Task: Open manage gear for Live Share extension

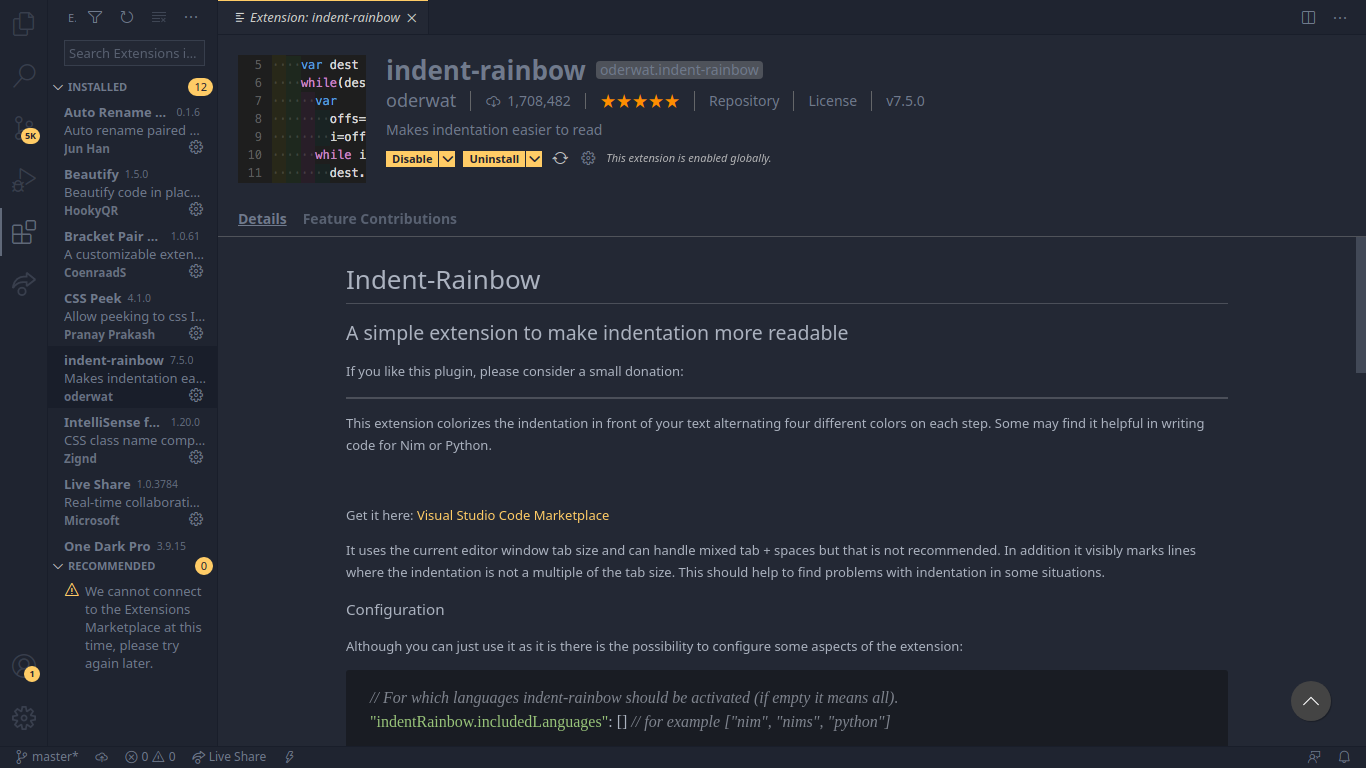Action: click(196, 519)
